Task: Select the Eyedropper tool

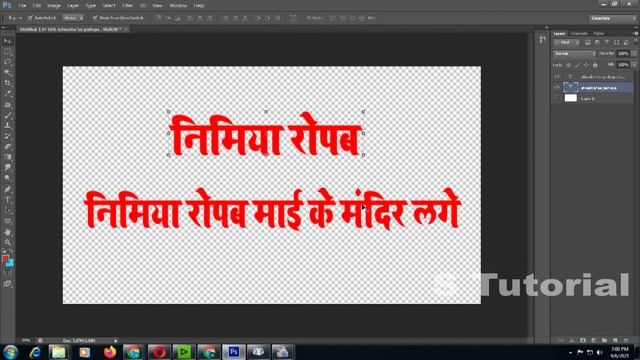Action: point(8,94)
